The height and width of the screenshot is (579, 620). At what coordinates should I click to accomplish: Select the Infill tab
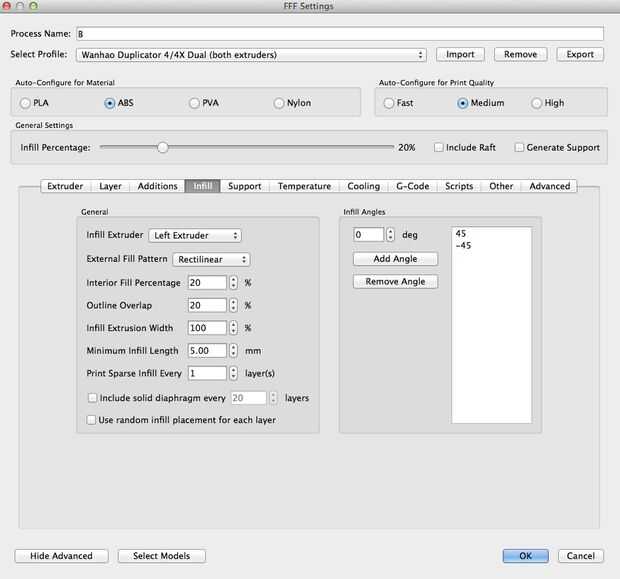point(202,186)
